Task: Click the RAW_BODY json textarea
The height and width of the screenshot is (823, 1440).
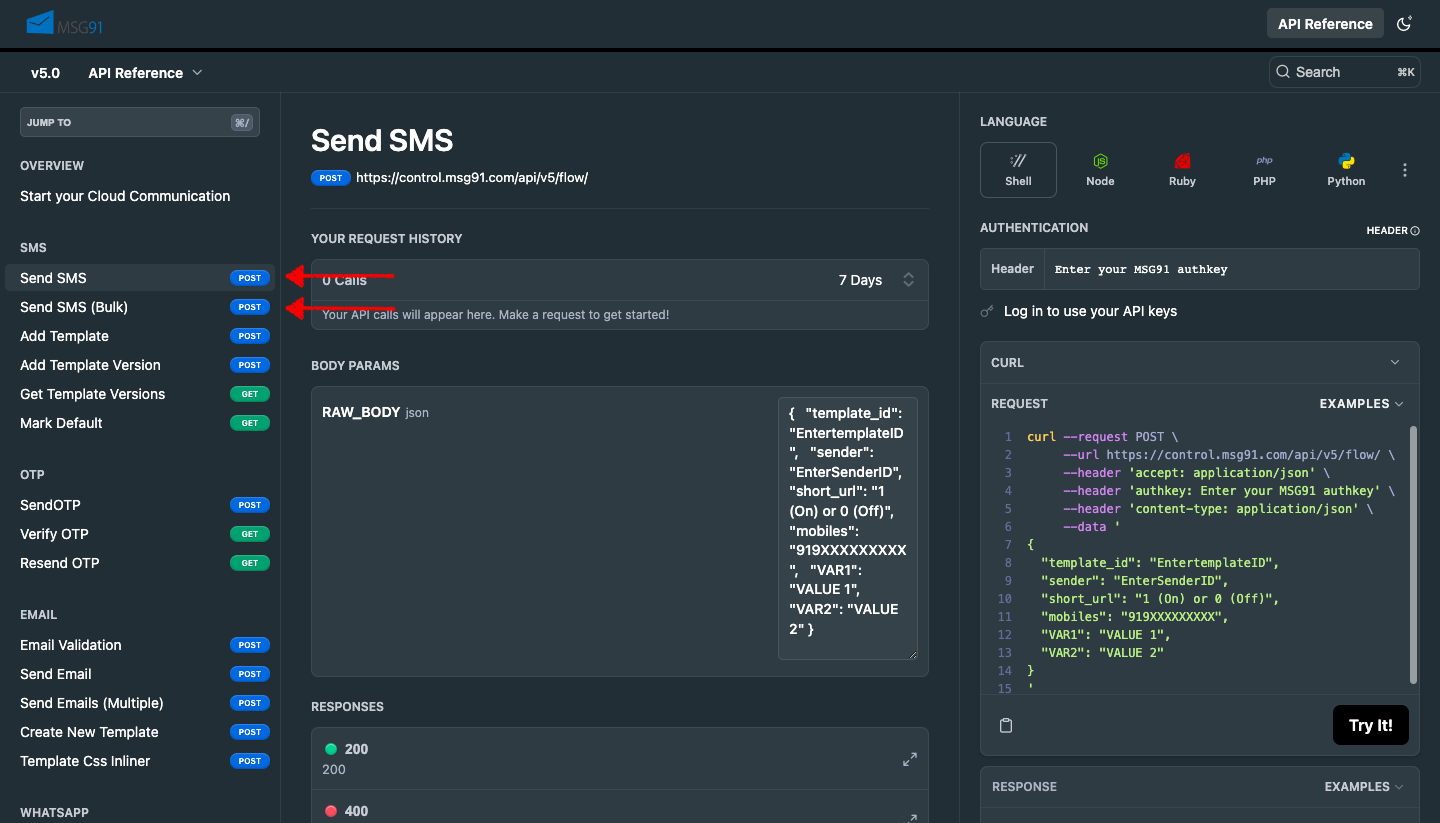Action: (848, 528)
